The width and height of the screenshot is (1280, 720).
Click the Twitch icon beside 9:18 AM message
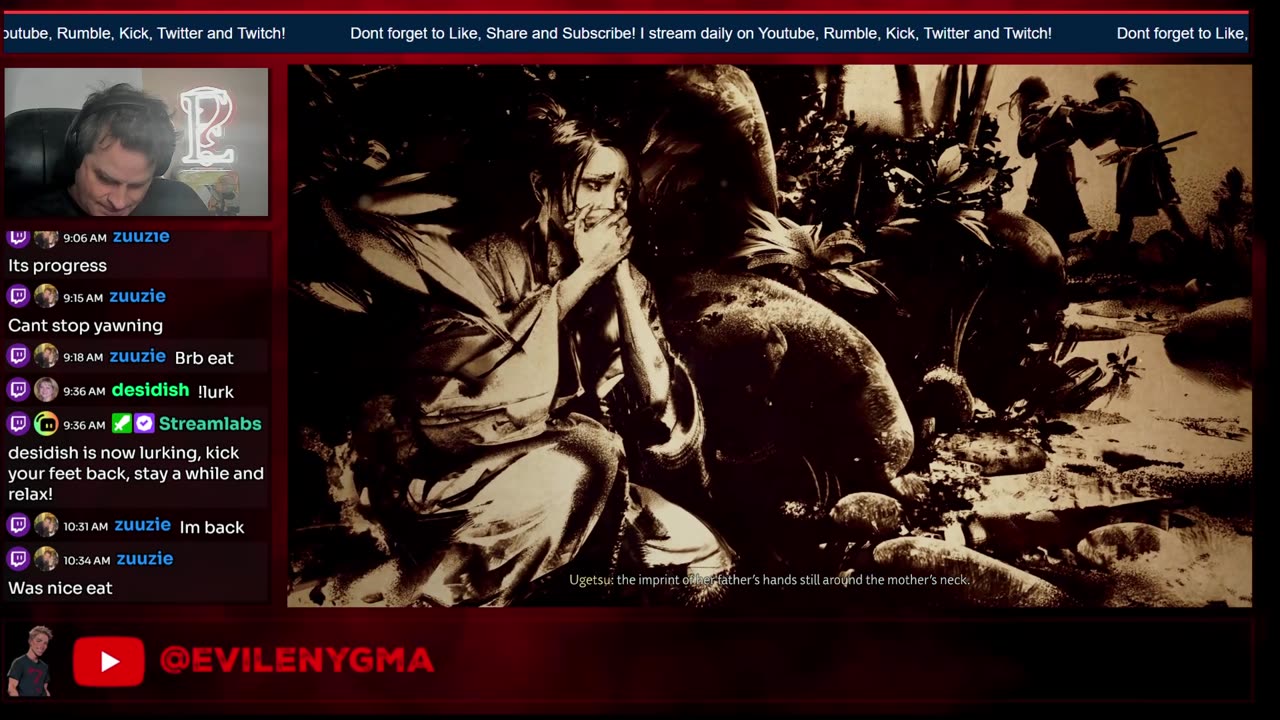(x=18, y=356)
